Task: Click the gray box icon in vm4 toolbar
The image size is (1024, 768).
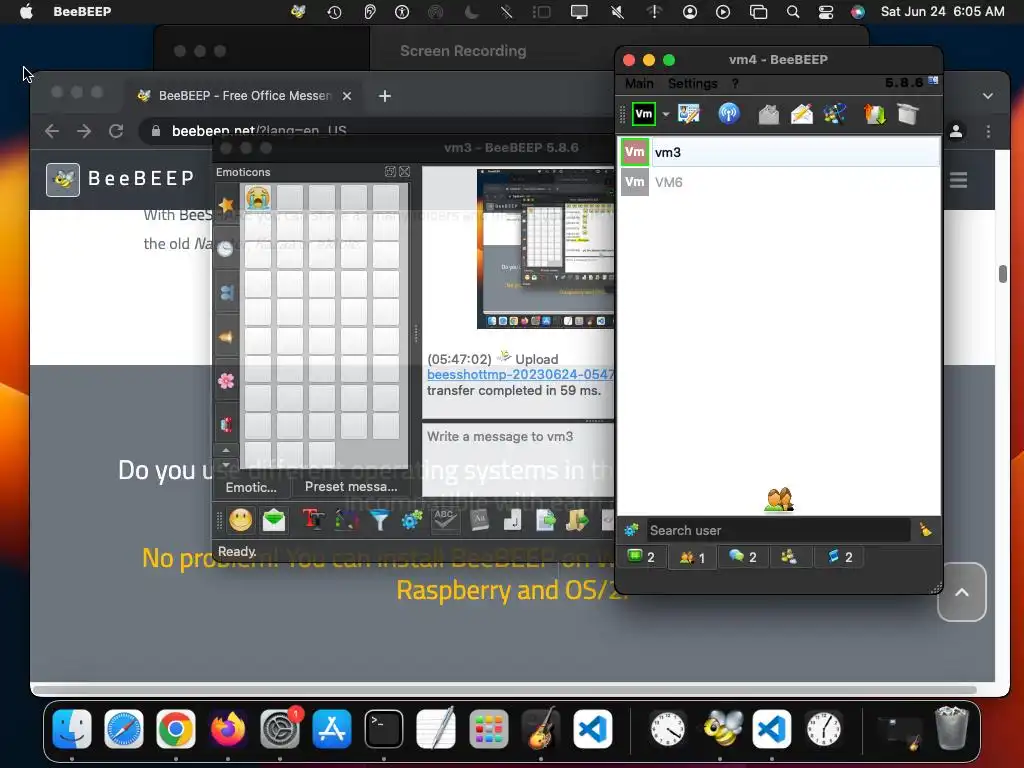Action: [x=908, y=114]
